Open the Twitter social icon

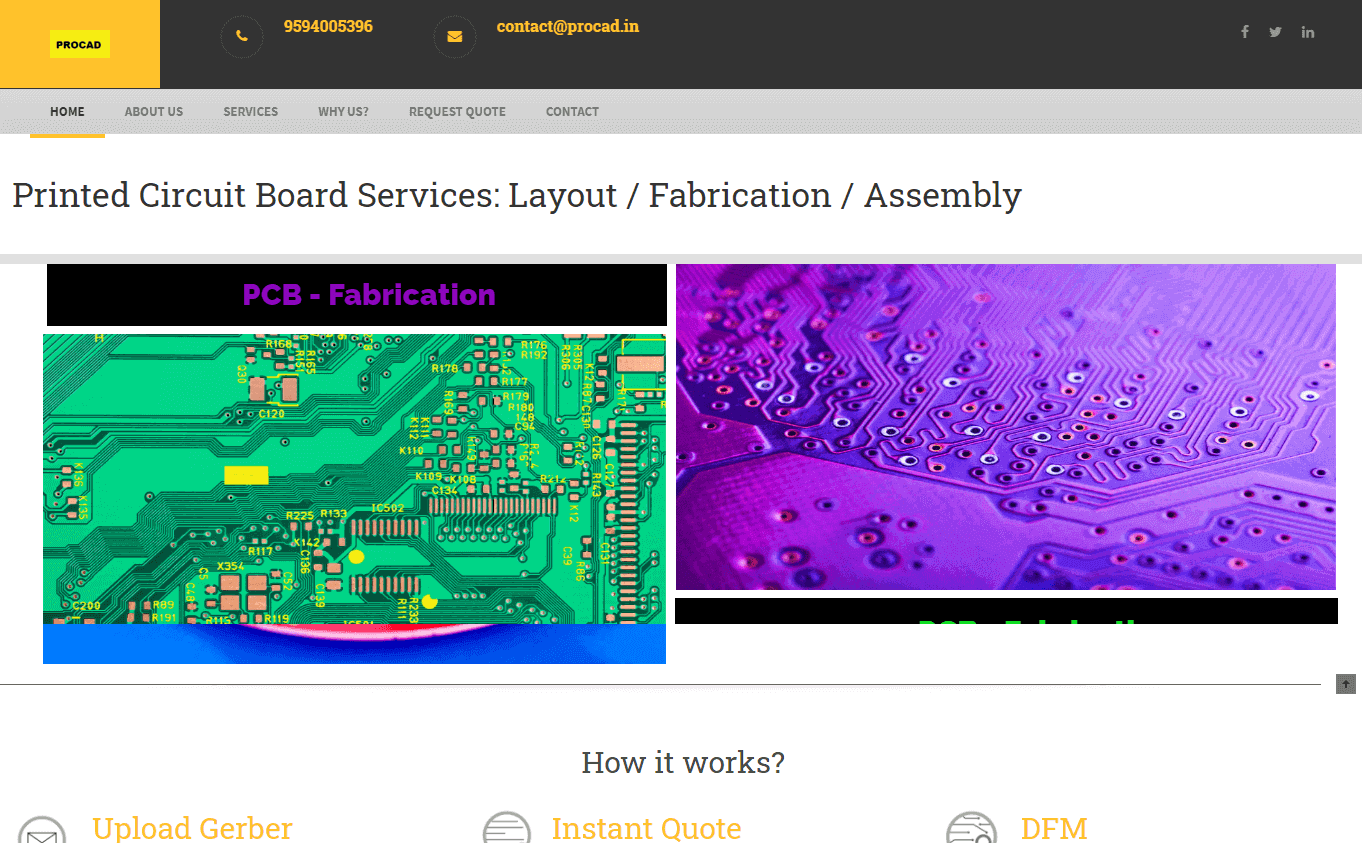1275,32
